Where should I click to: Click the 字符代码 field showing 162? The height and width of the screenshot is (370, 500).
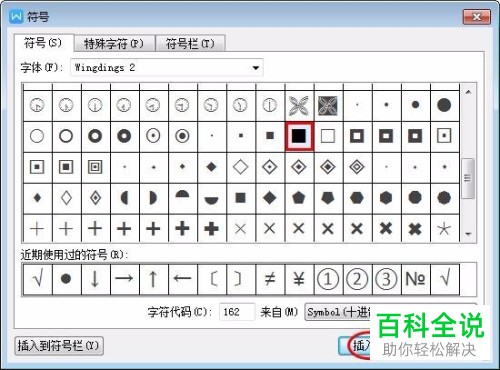tap(237, 312)
